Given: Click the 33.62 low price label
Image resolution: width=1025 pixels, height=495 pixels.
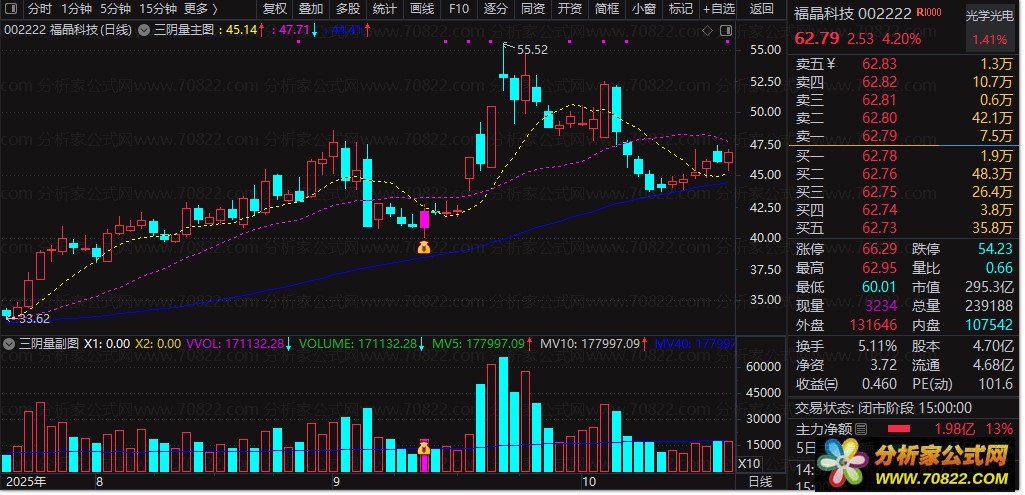Looking at the screenshot, I should pyautogui.click(x=34, y=319).
